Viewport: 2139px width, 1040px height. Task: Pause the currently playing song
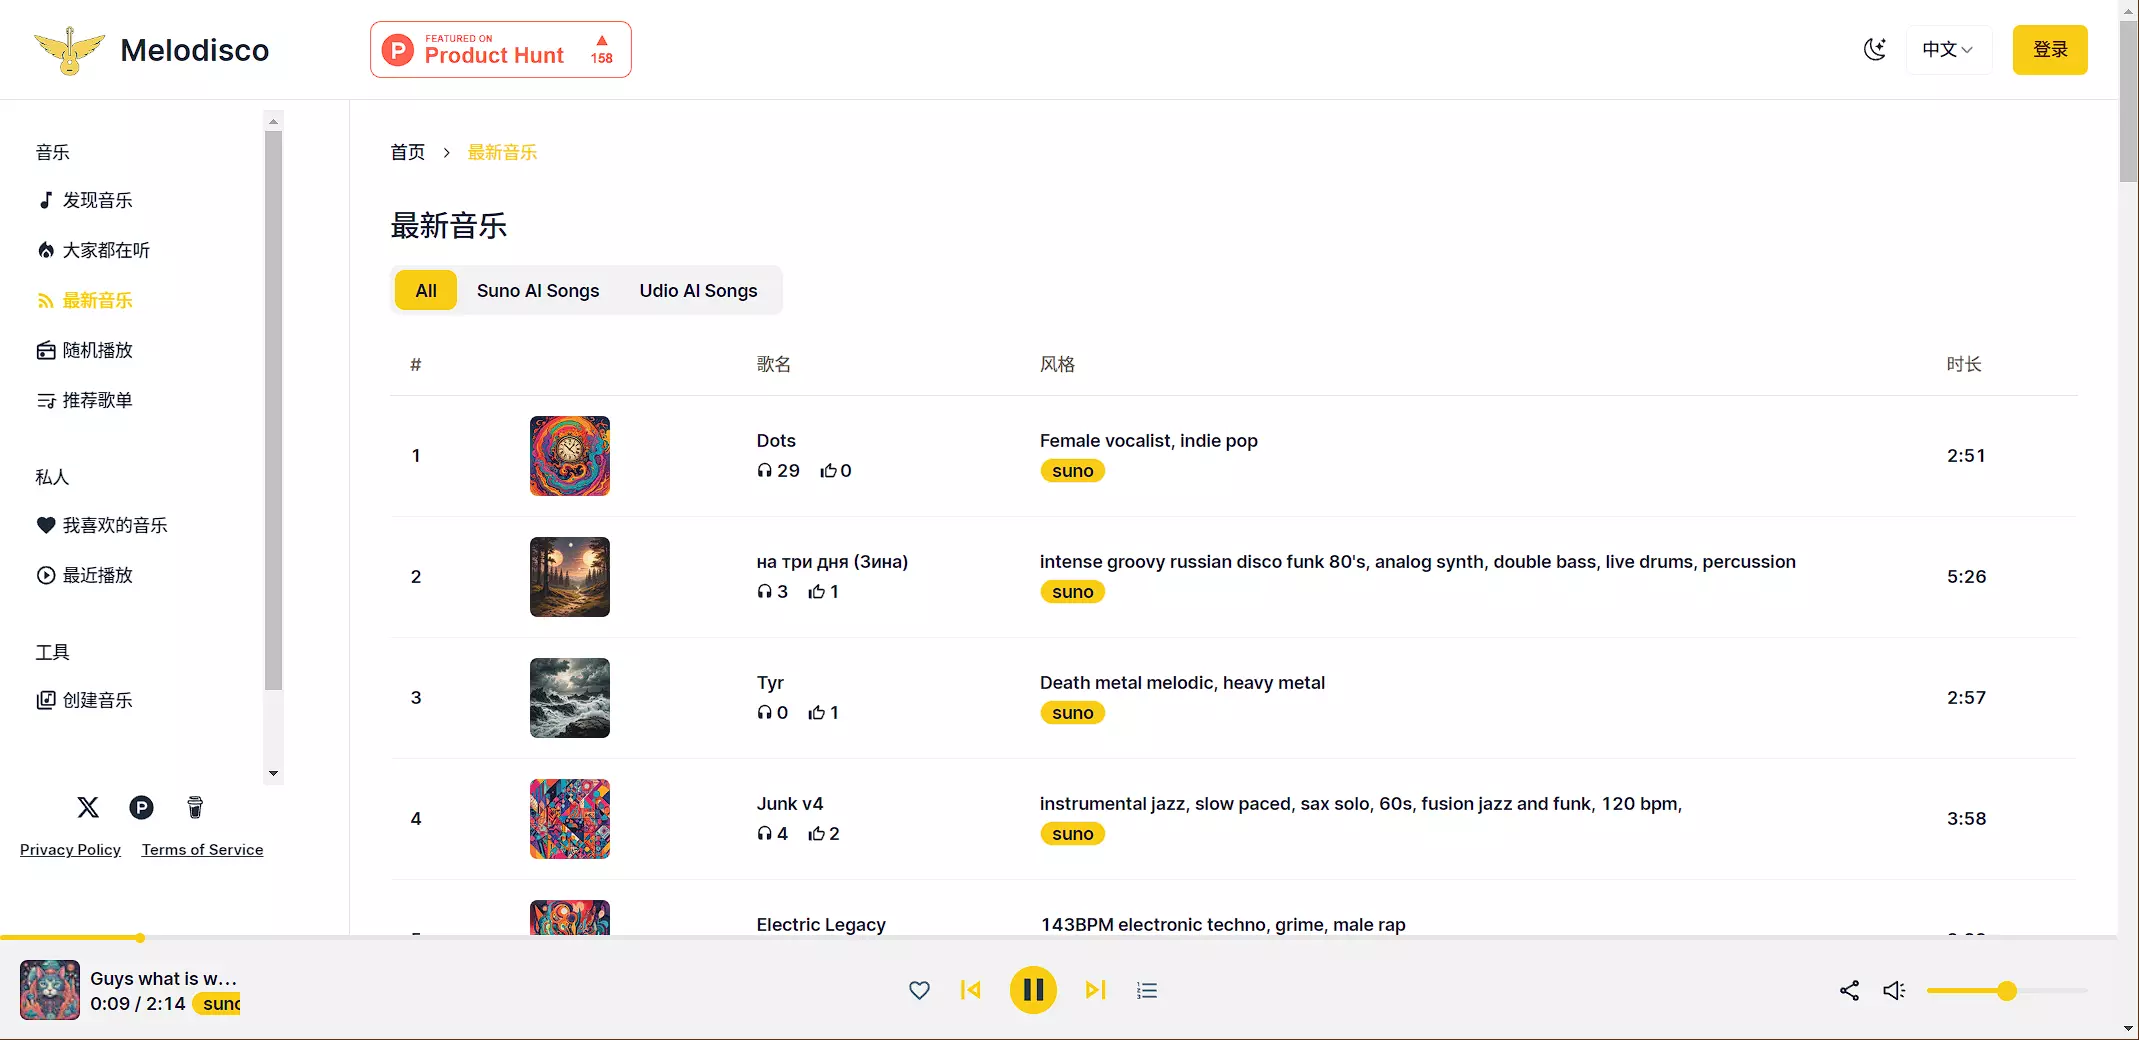[1033, 990]
